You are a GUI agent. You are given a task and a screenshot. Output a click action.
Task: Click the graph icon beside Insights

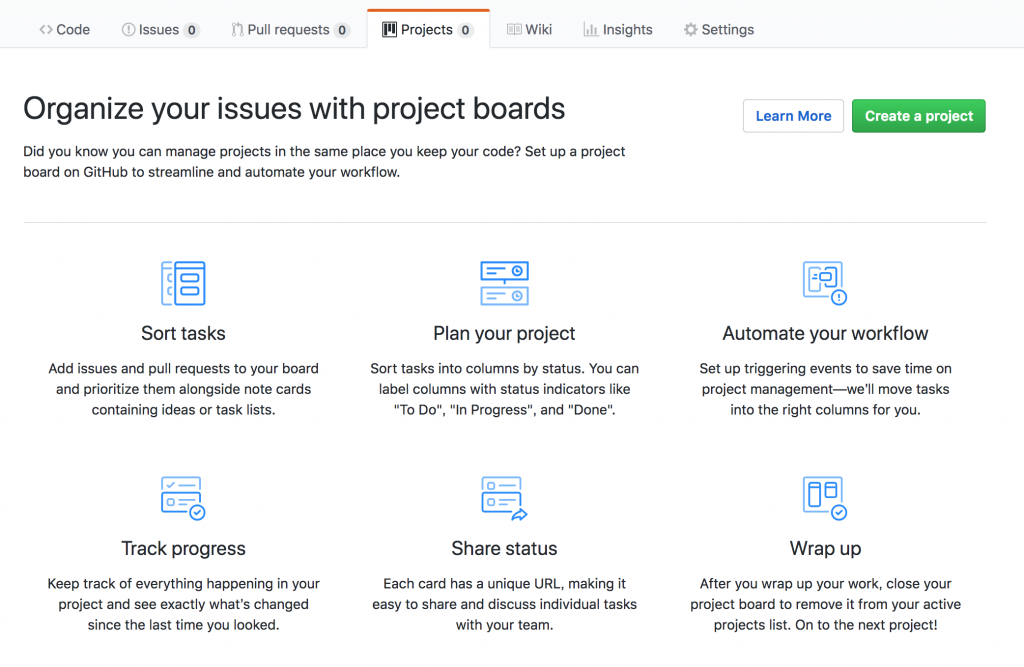pyautogui.click(x=591, y=30)
